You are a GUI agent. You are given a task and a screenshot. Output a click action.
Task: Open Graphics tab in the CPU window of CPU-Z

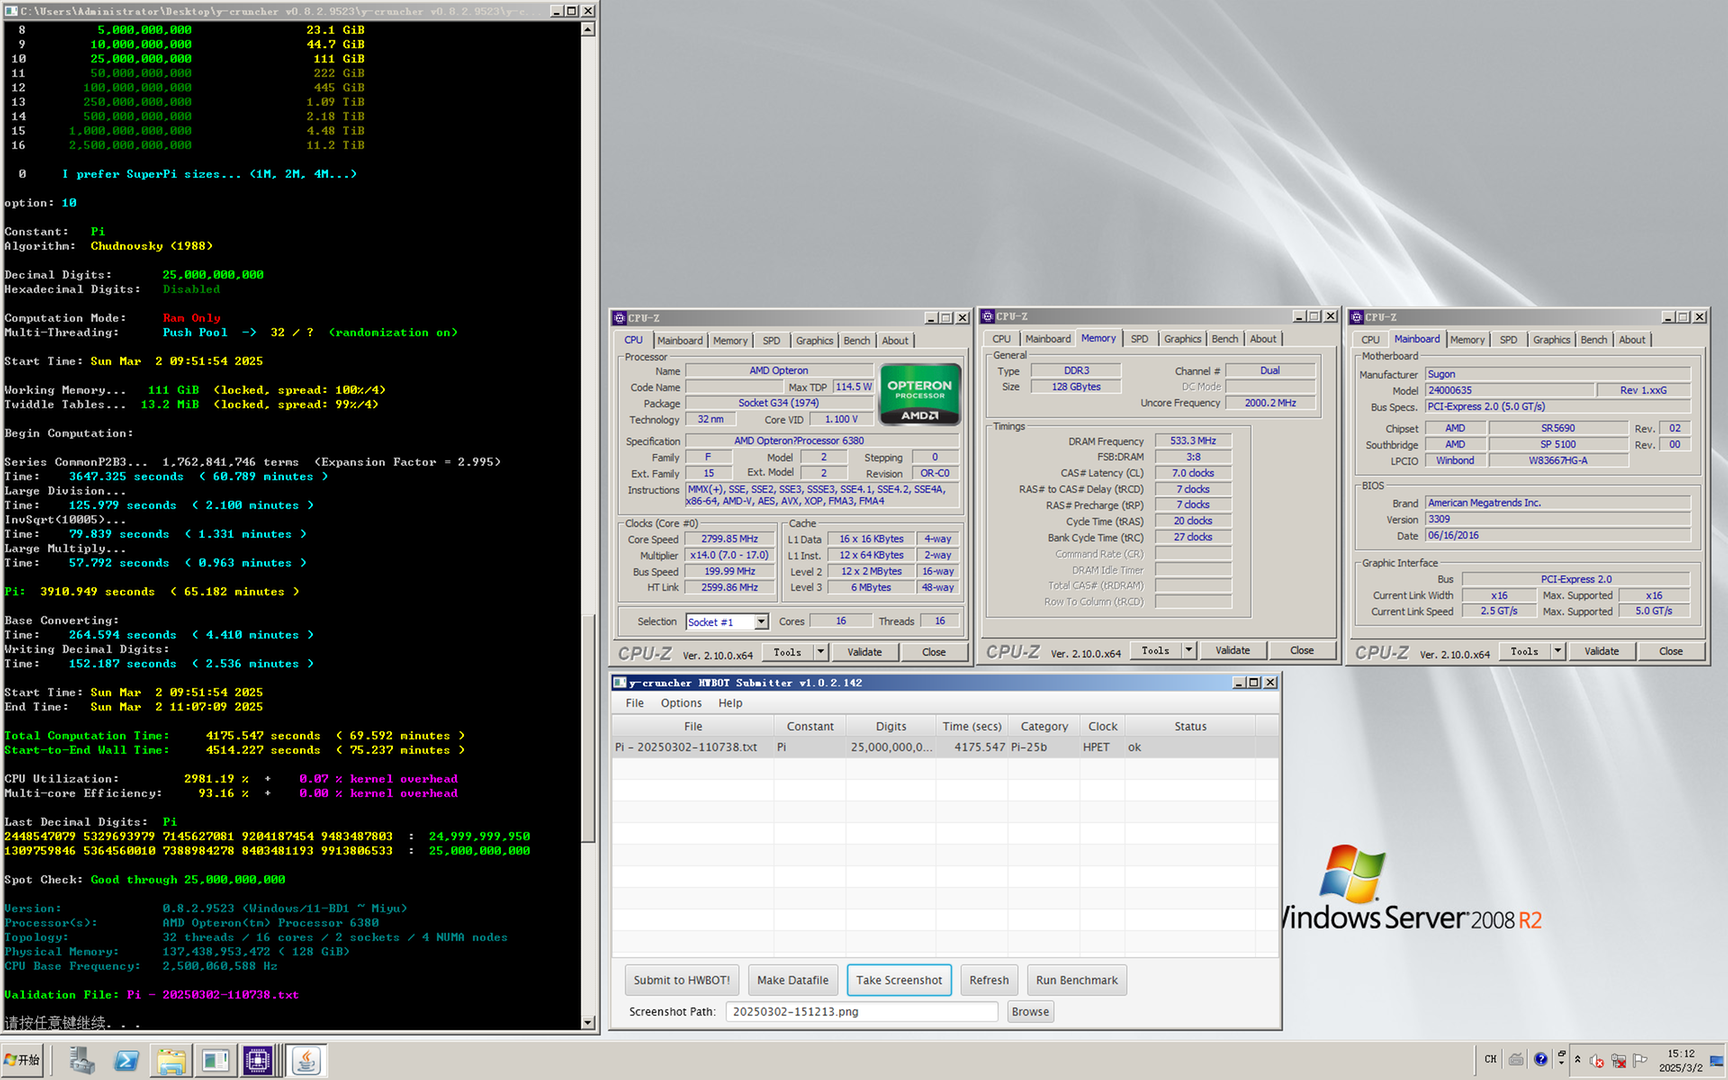point(814,340)
